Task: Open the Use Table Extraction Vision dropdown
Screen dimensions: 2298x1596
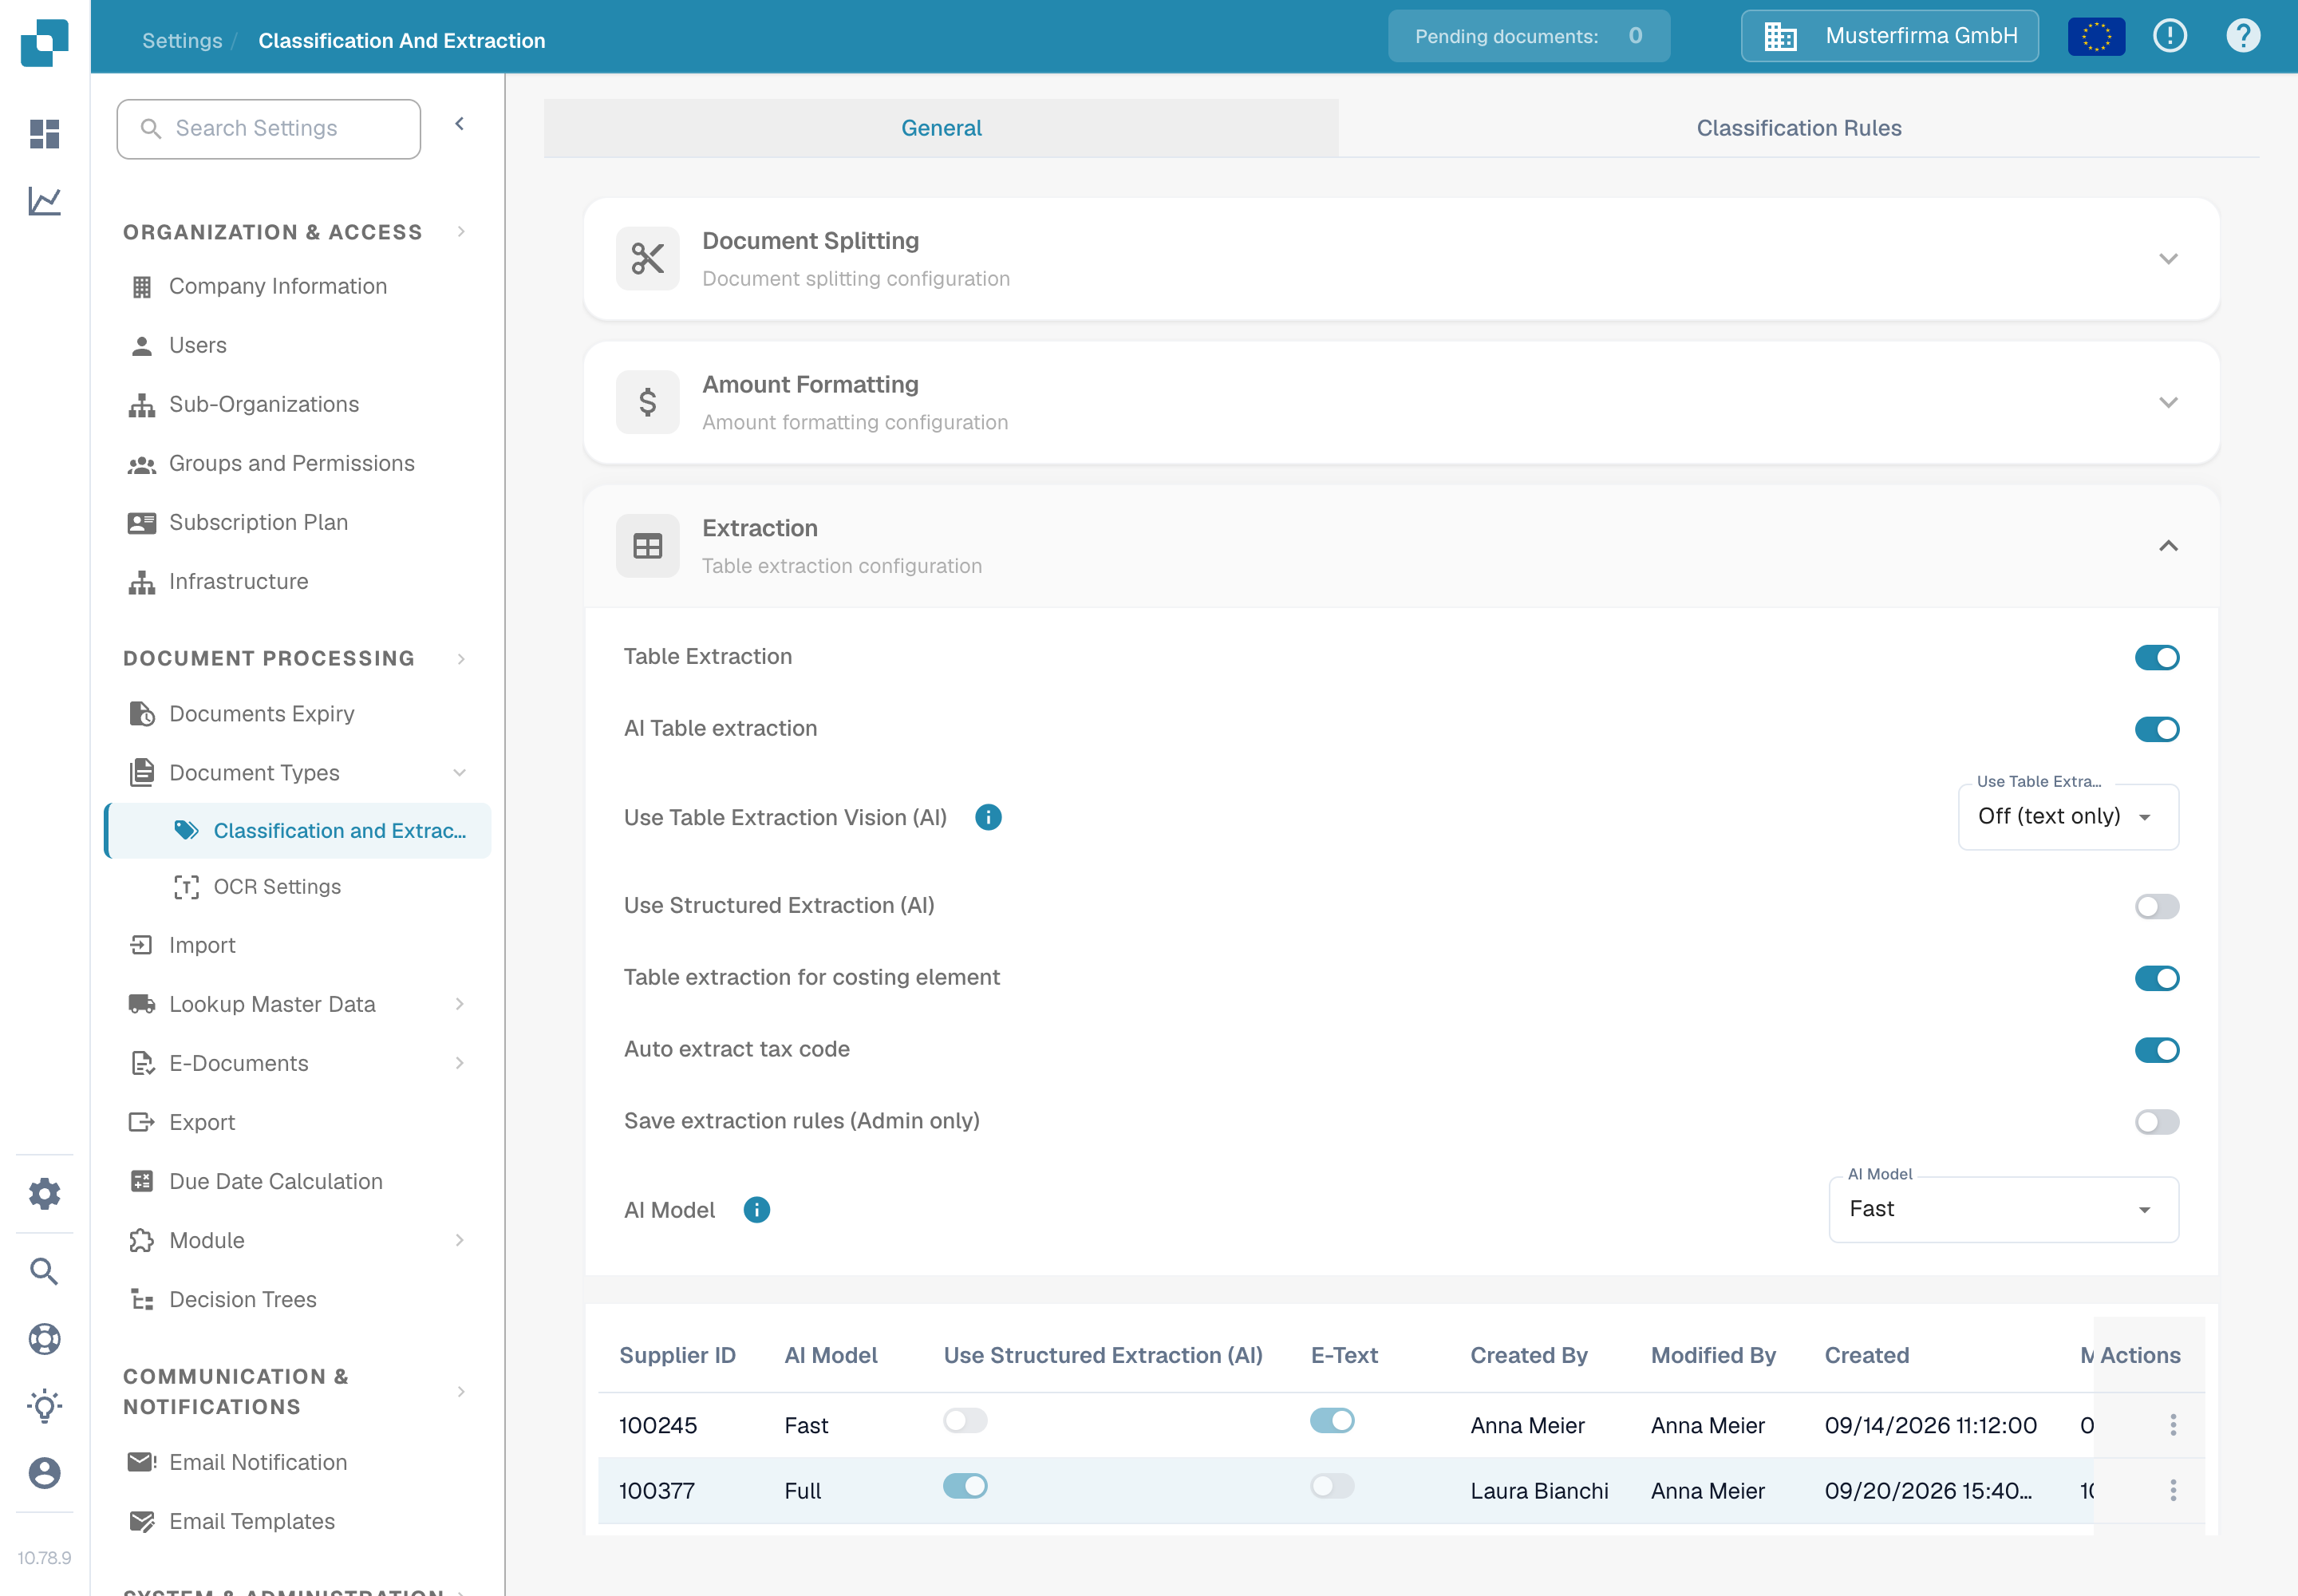Action: coord(2068,817)
